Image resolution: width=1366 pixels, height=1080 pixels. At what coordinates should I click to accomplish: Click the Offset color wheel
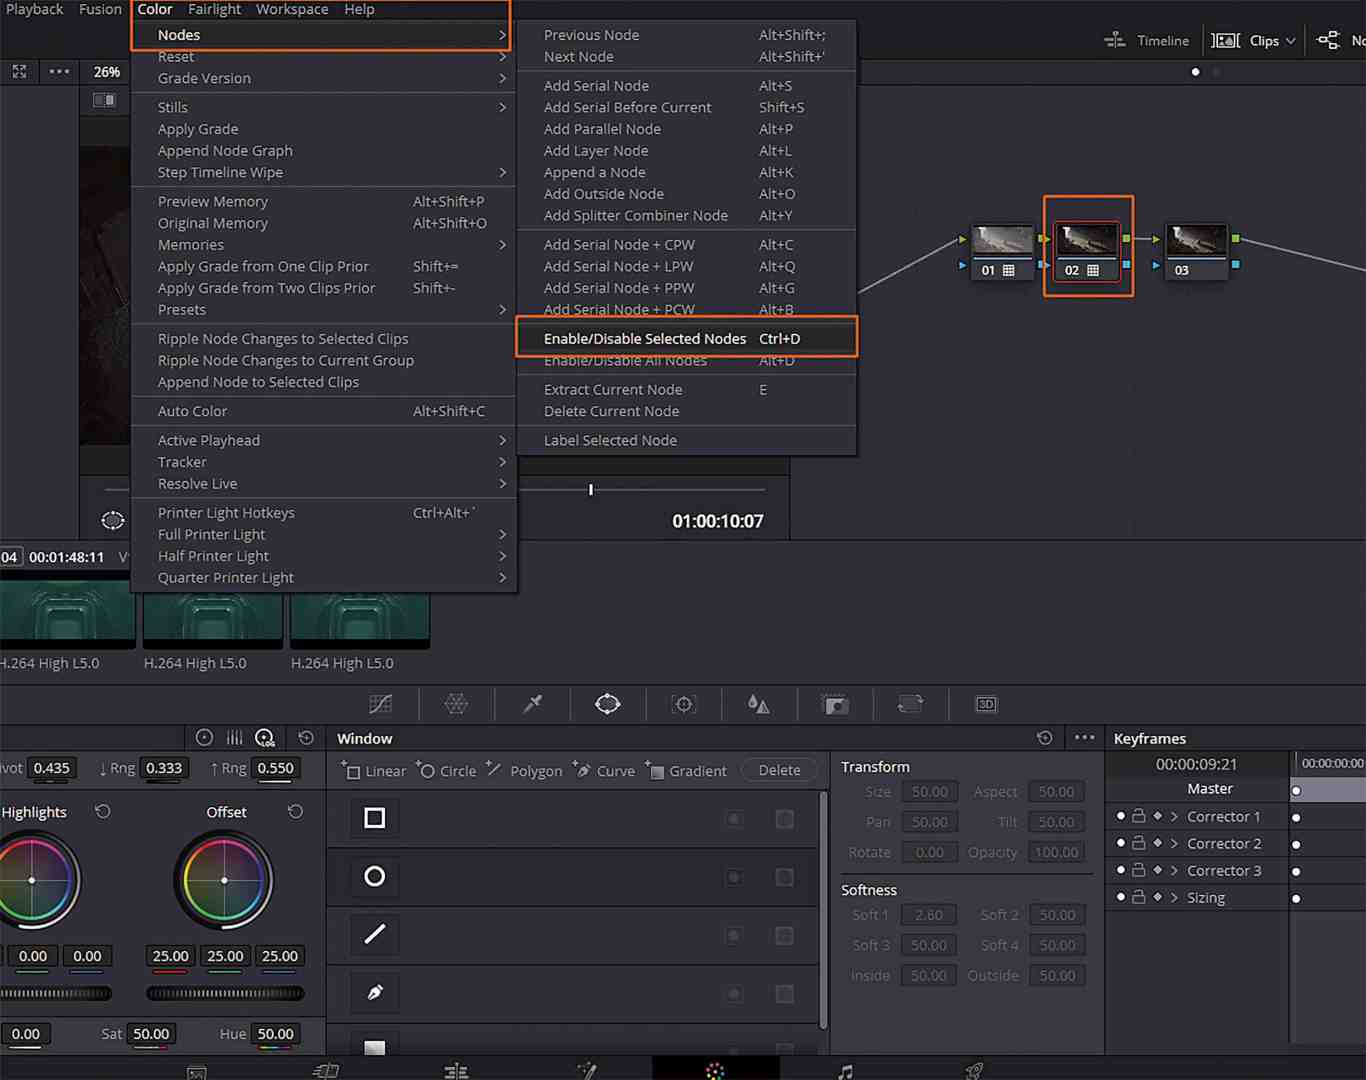point(224,880)
